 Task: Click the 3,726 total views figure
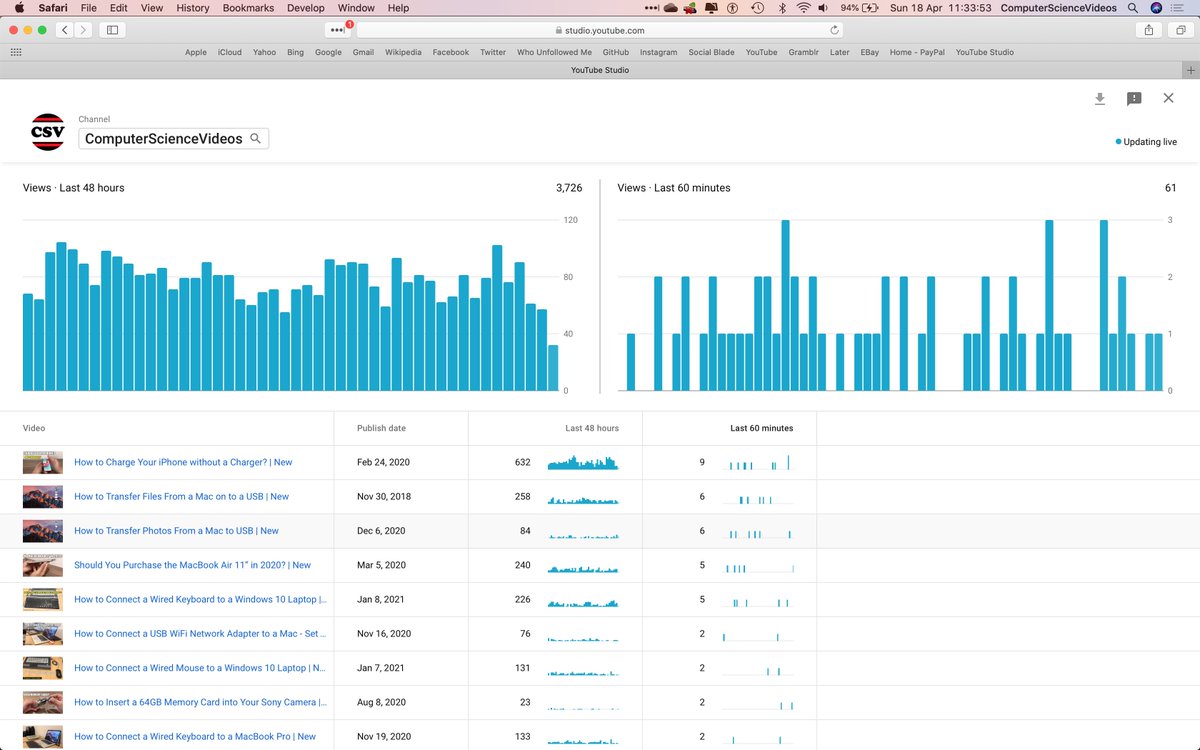pos(569,188)
